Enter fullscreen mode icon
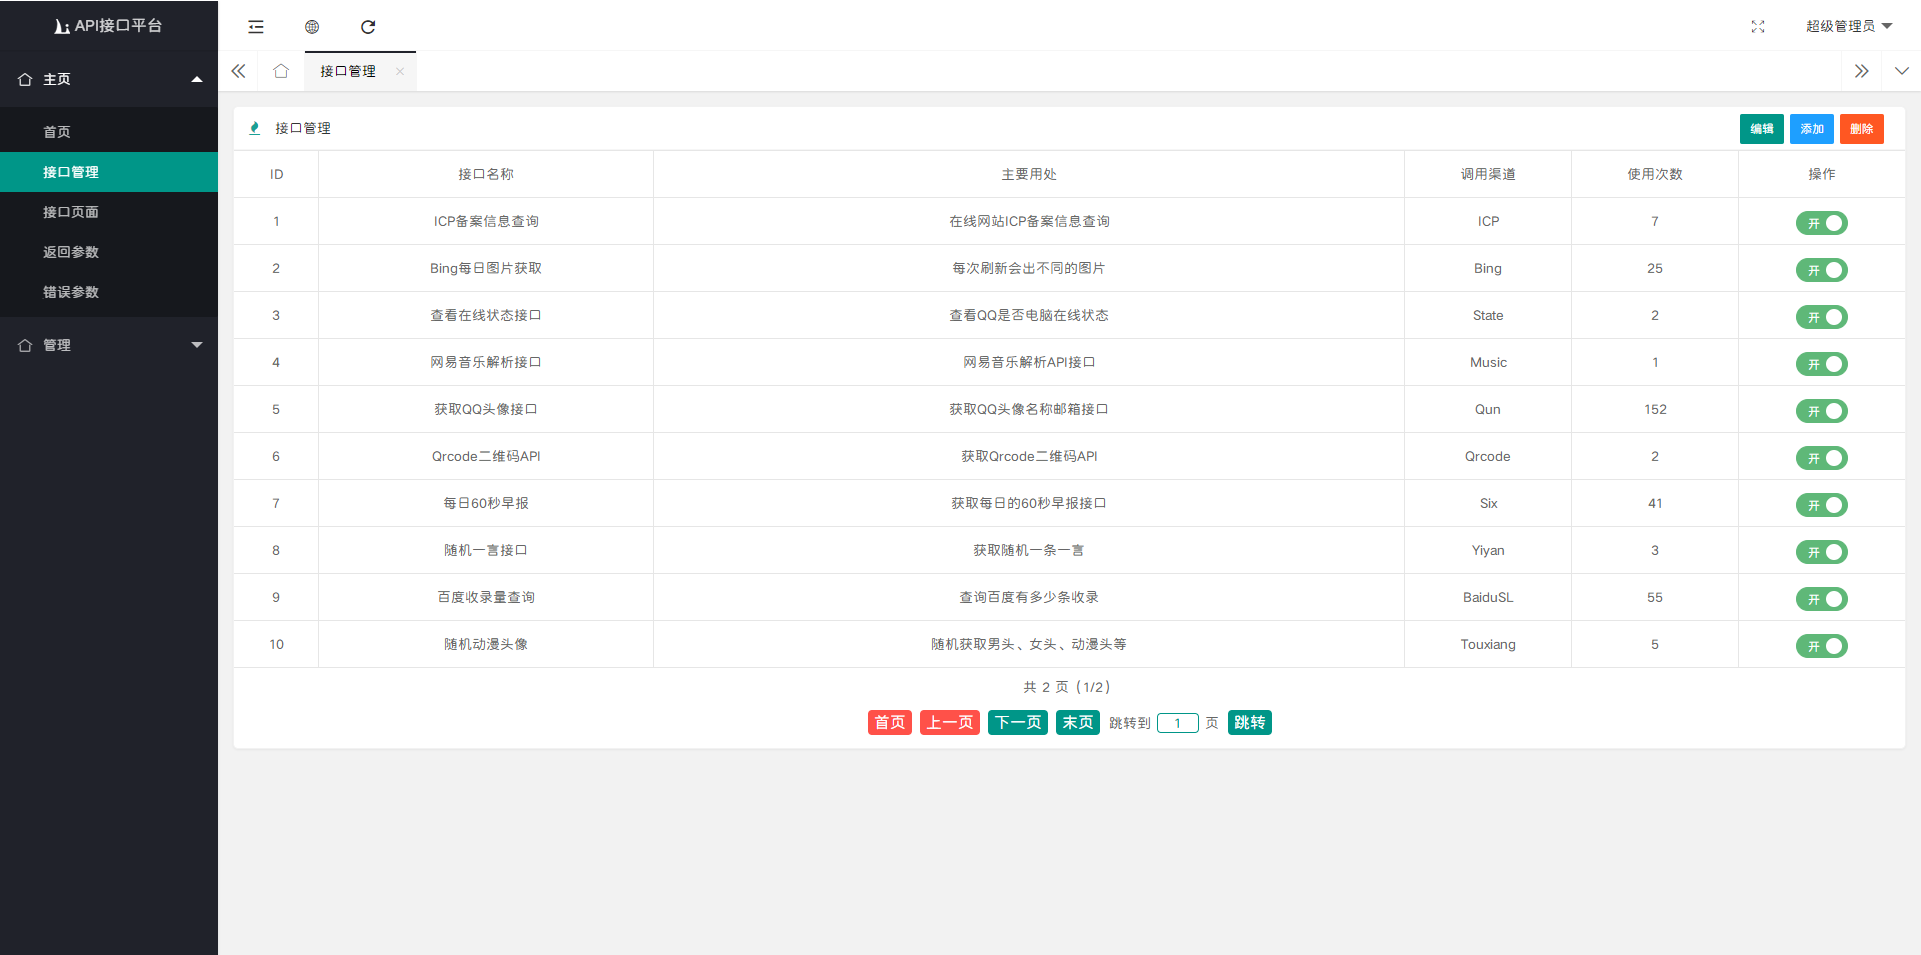This screenshot has width=1921, height=955. tap(1758, 27)
